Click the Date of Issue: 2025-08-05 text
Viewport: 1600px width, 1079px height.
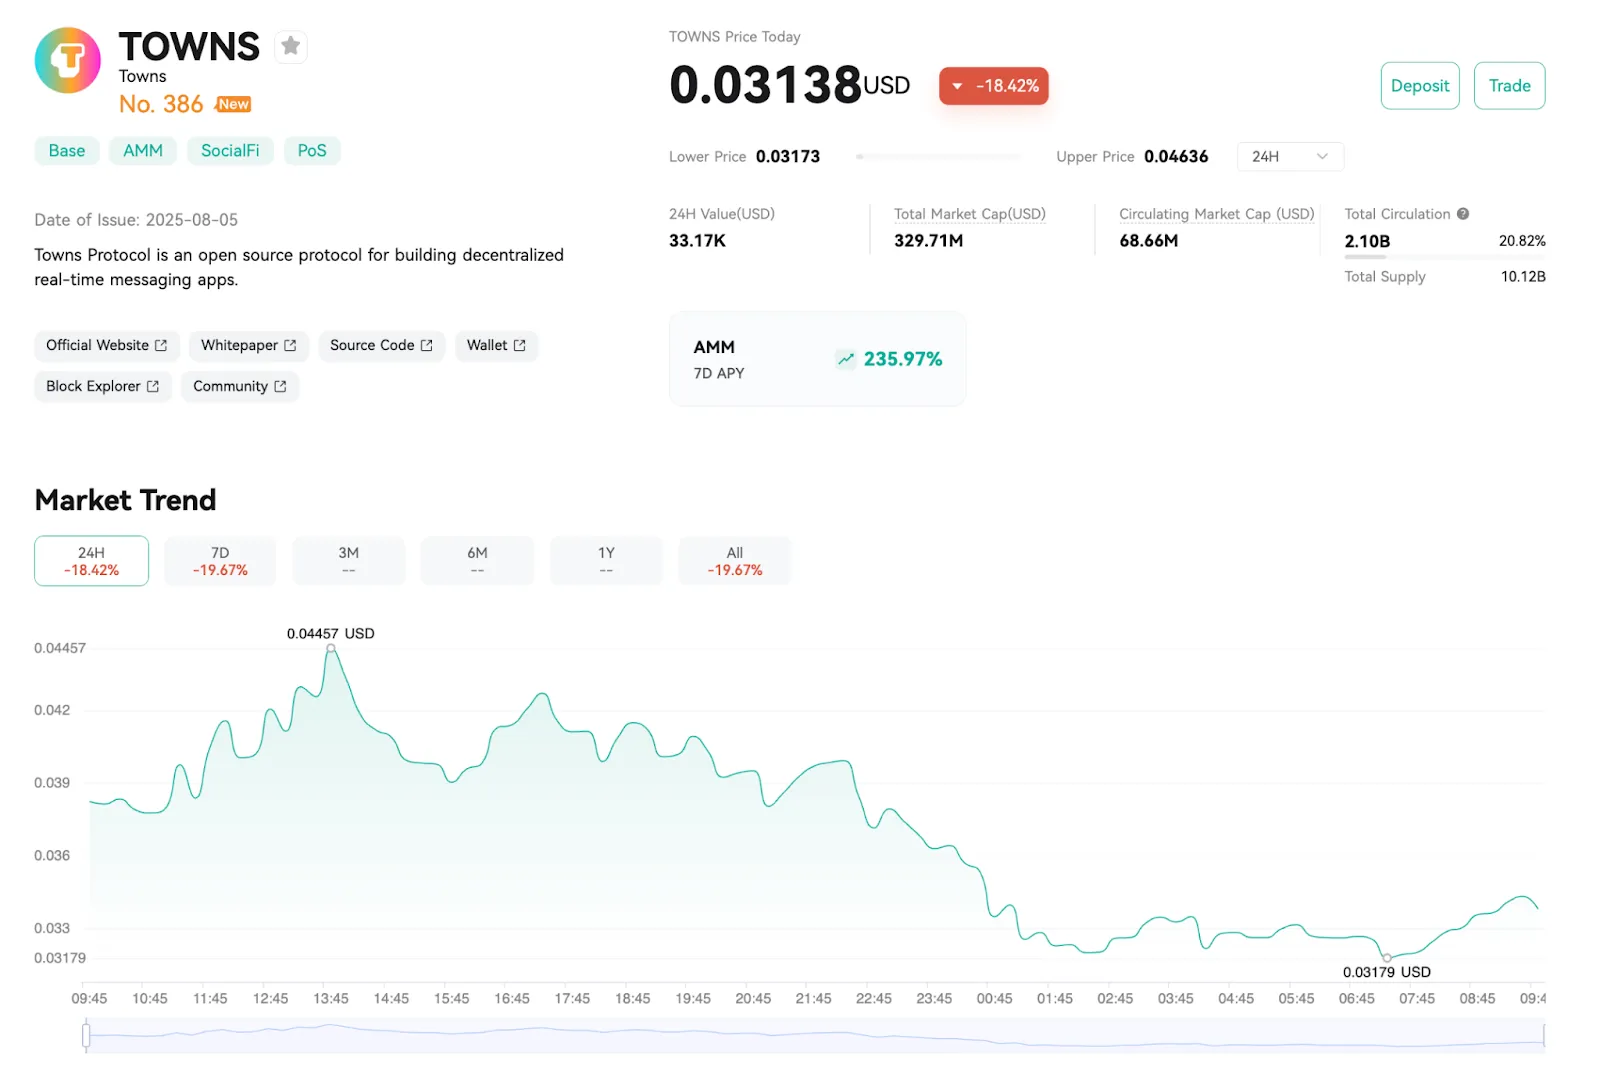(136, 220)
